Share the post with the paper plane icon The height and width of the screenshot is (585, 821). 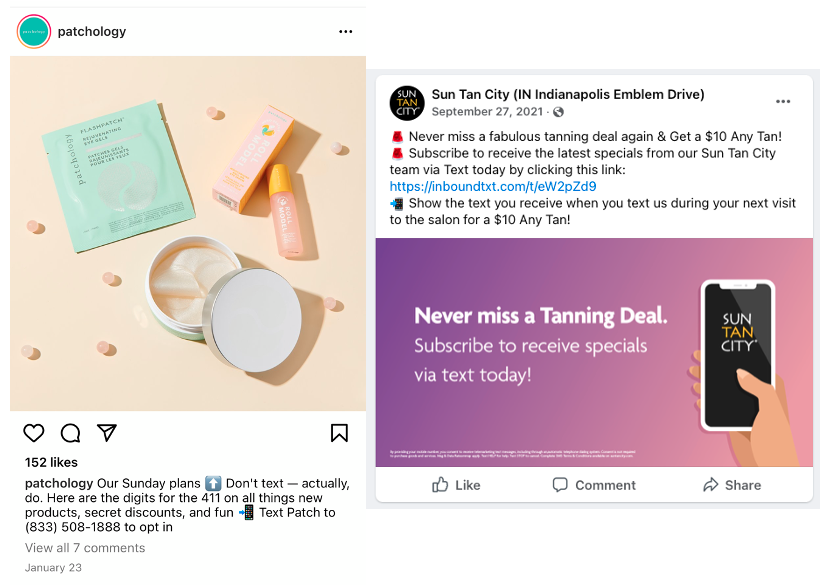pyautogui.click(x=107, y=433)
